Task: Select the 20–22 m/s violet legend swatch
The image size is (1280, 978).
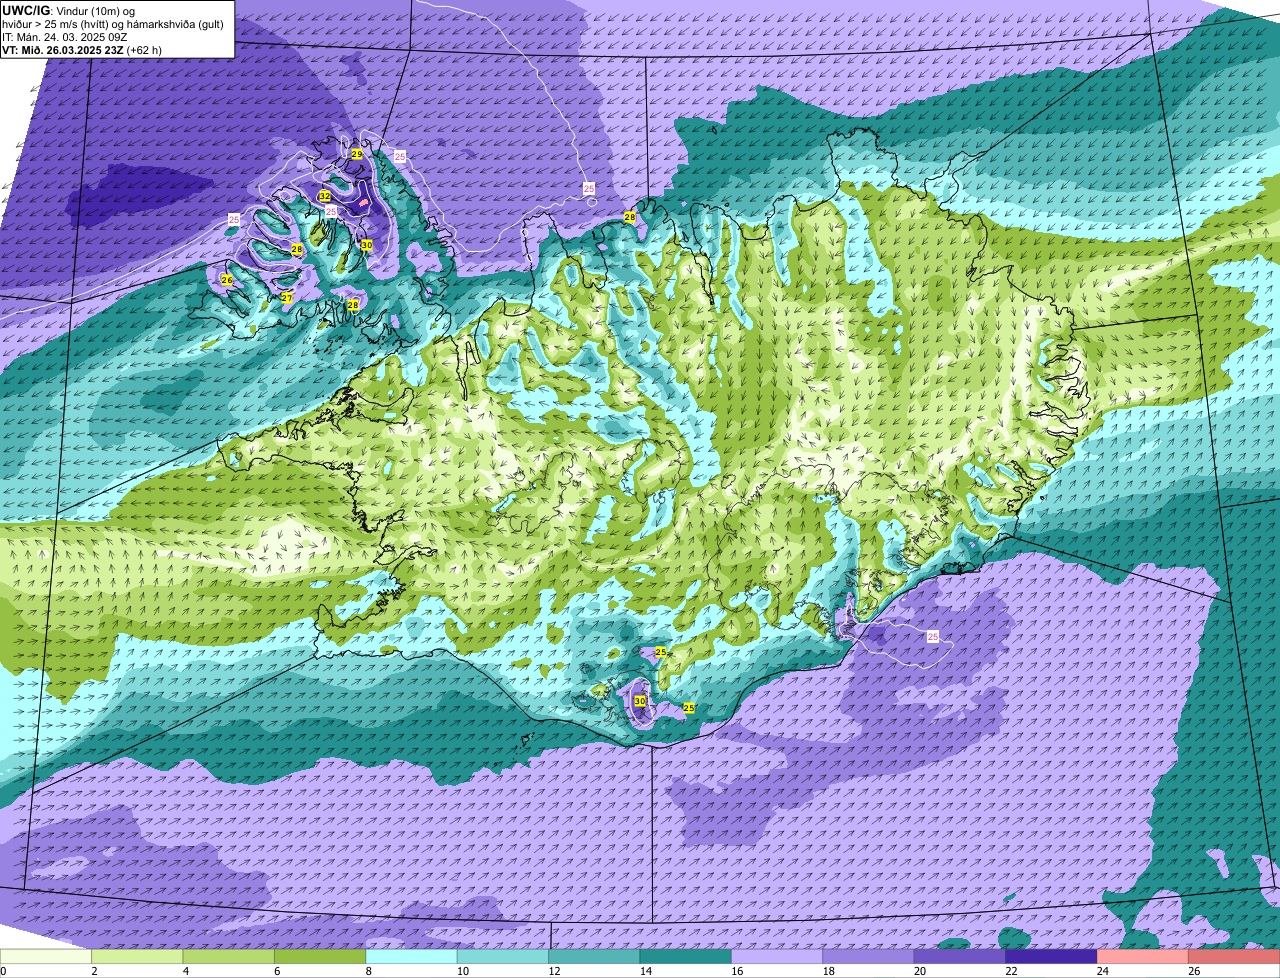Action: (x=961, y=957)
